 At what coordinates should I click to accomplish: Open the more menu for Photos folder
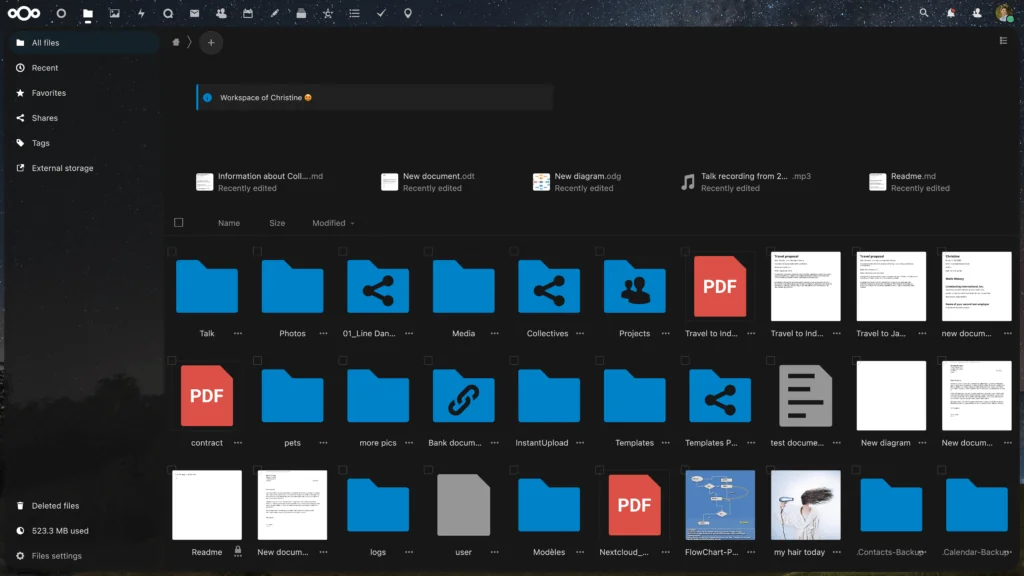click(x=323, y=333)
